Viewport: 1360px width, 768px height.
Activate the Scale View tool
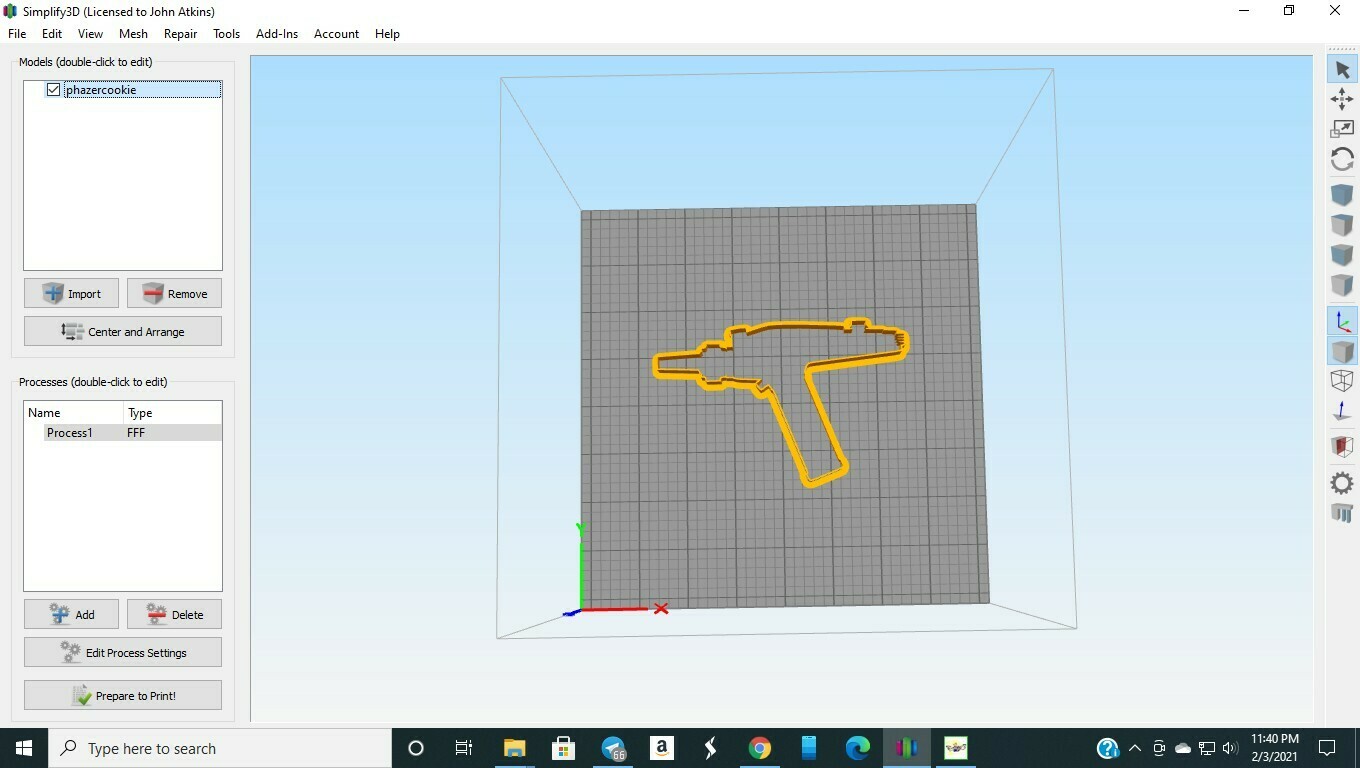1342,129
